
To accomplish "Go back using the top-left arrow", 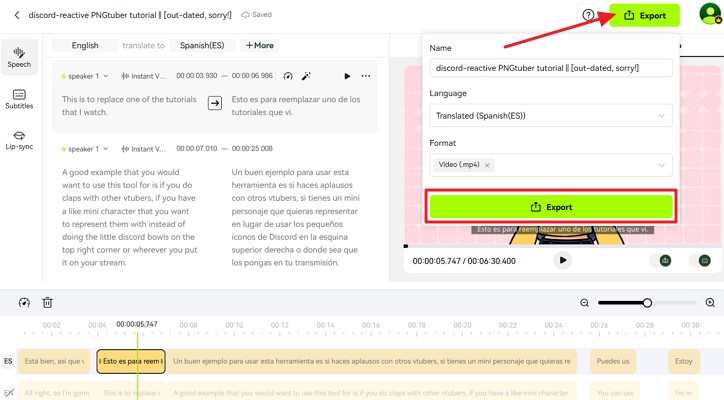I will click(x=16, y=15).
